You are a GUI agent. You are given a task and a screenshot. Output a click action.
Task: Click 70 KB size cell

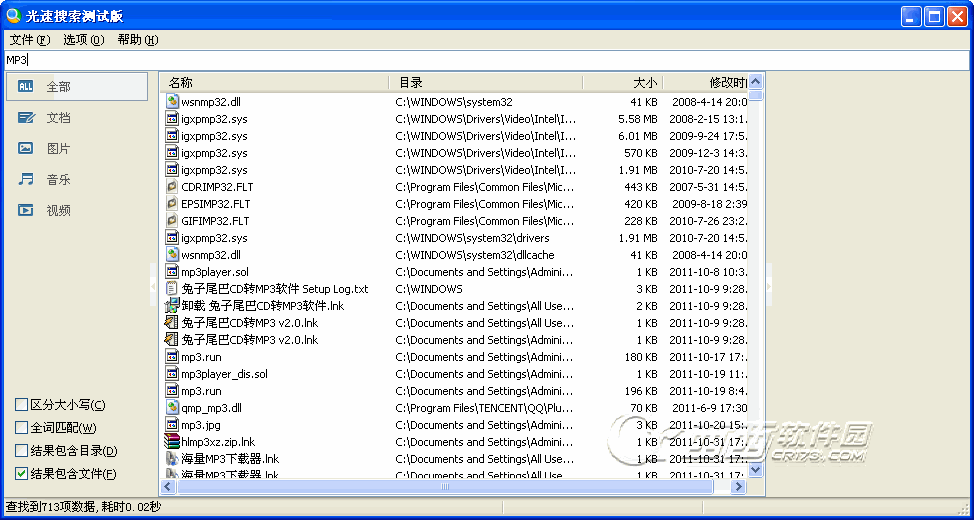click(x=644, y=408)
